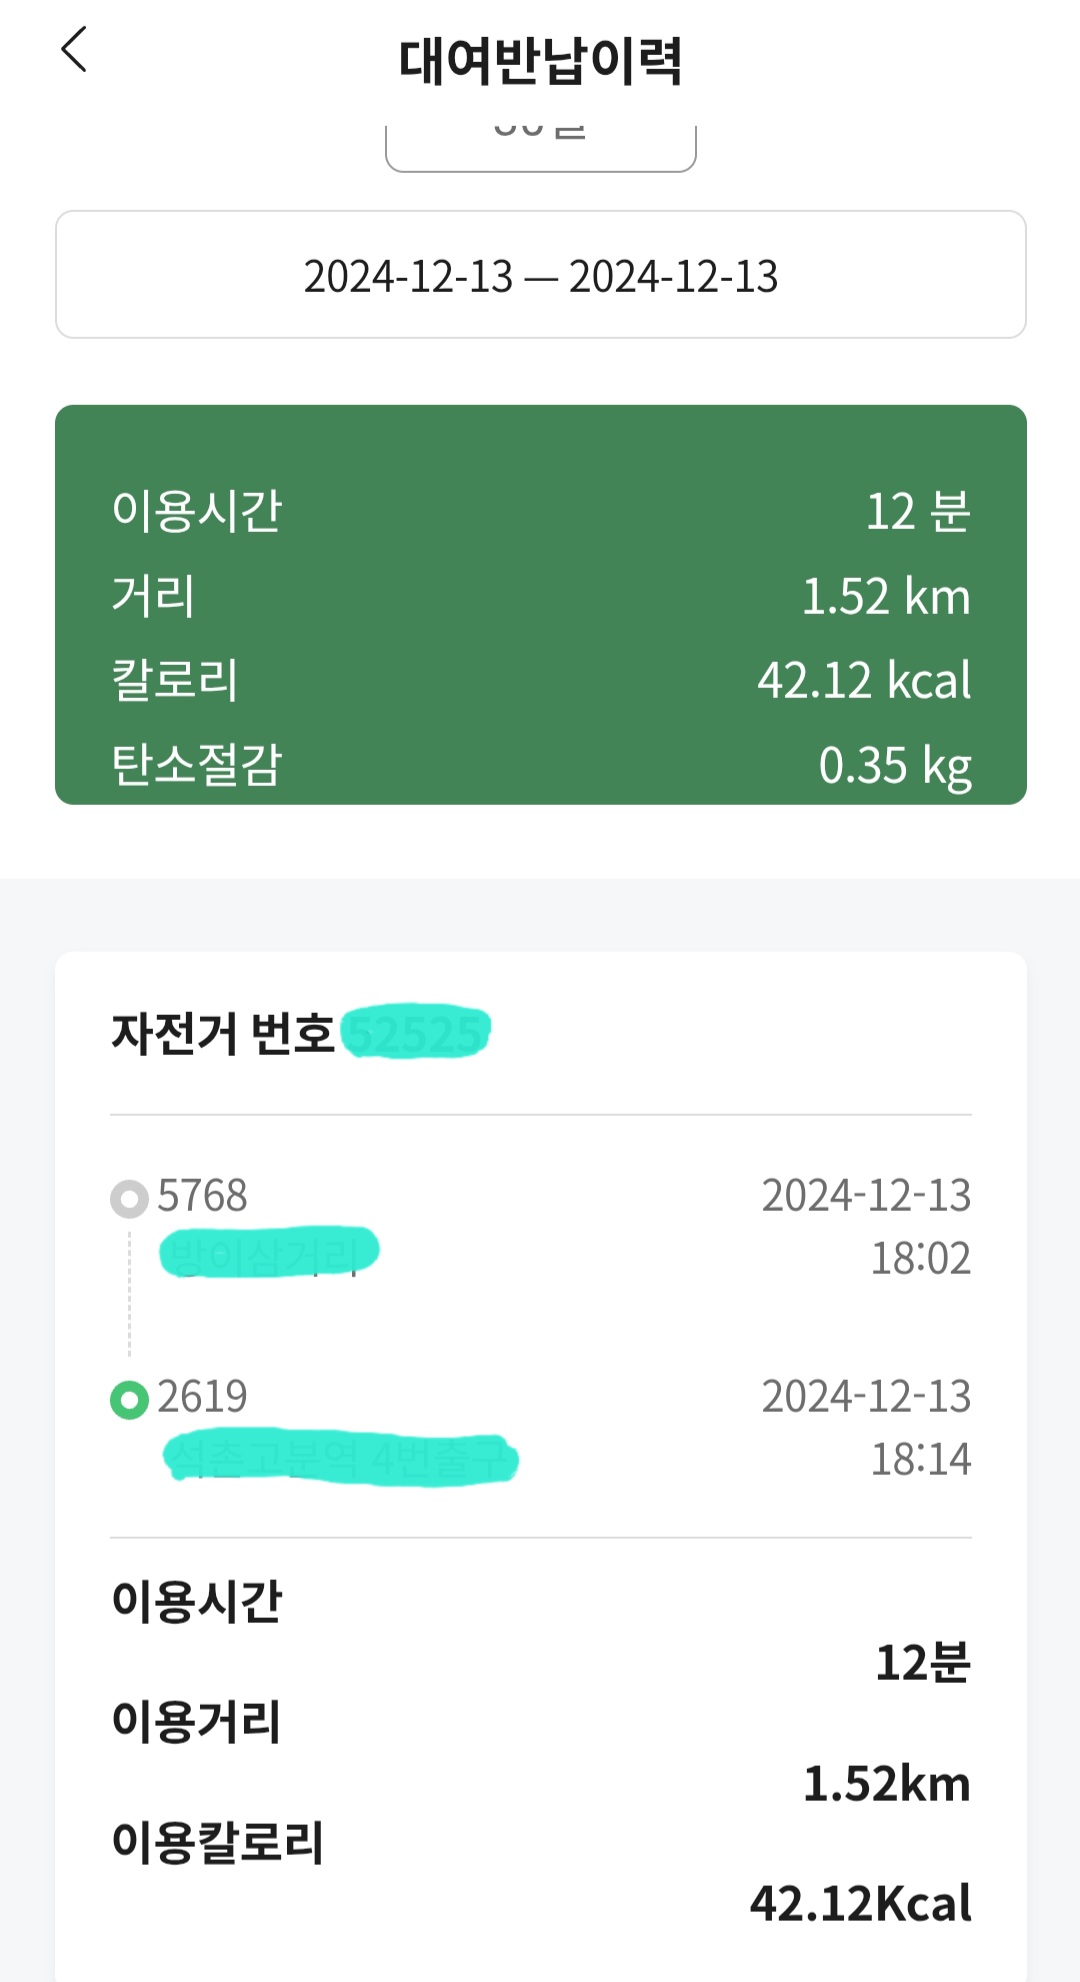
Task: Select the partially hidden period button
Action: (540, 145)
